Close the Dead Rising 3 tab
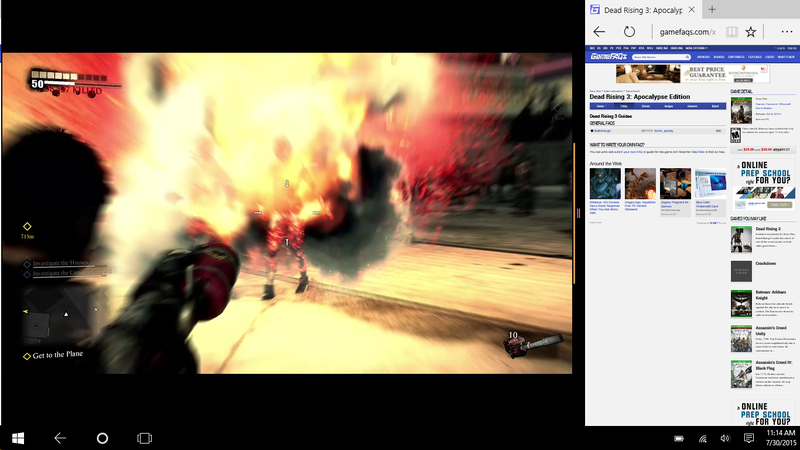The height and width of the screenshot is (450, 800). coord(691,9)
